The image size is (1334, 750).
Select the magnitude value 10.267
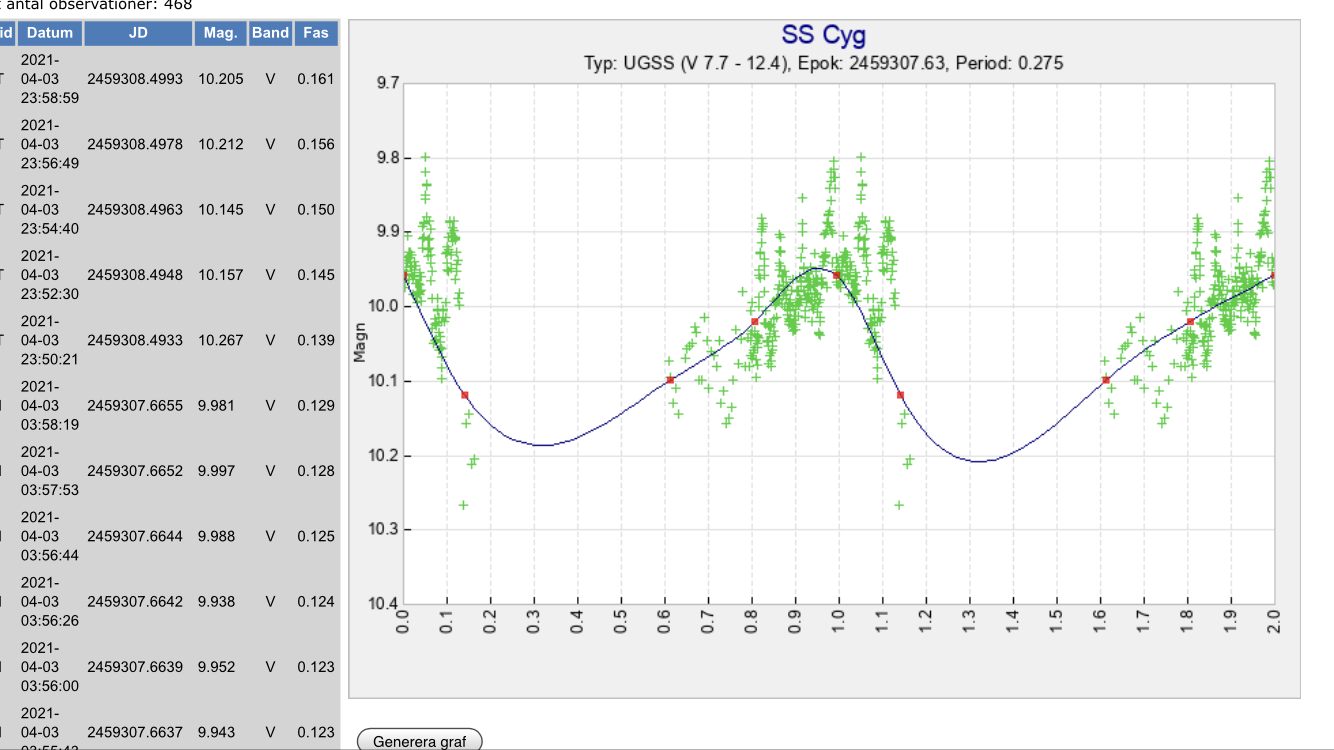[221, 340]
